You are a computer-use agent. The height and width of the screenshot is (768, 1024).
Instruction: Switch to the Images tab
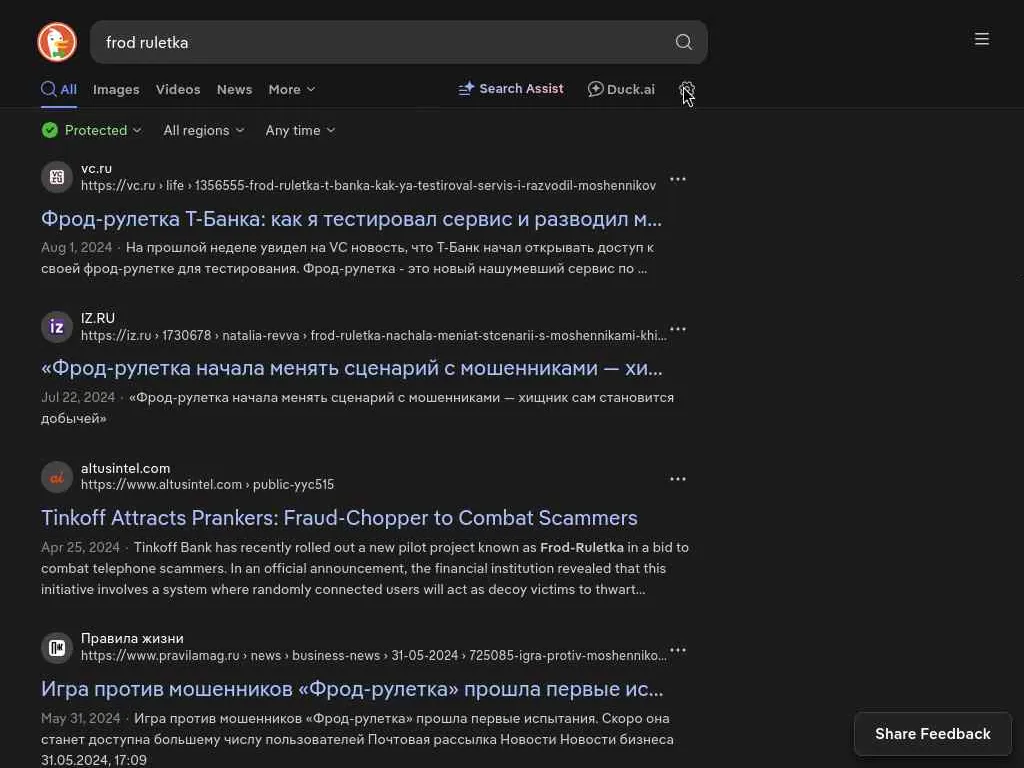point(116,89)
